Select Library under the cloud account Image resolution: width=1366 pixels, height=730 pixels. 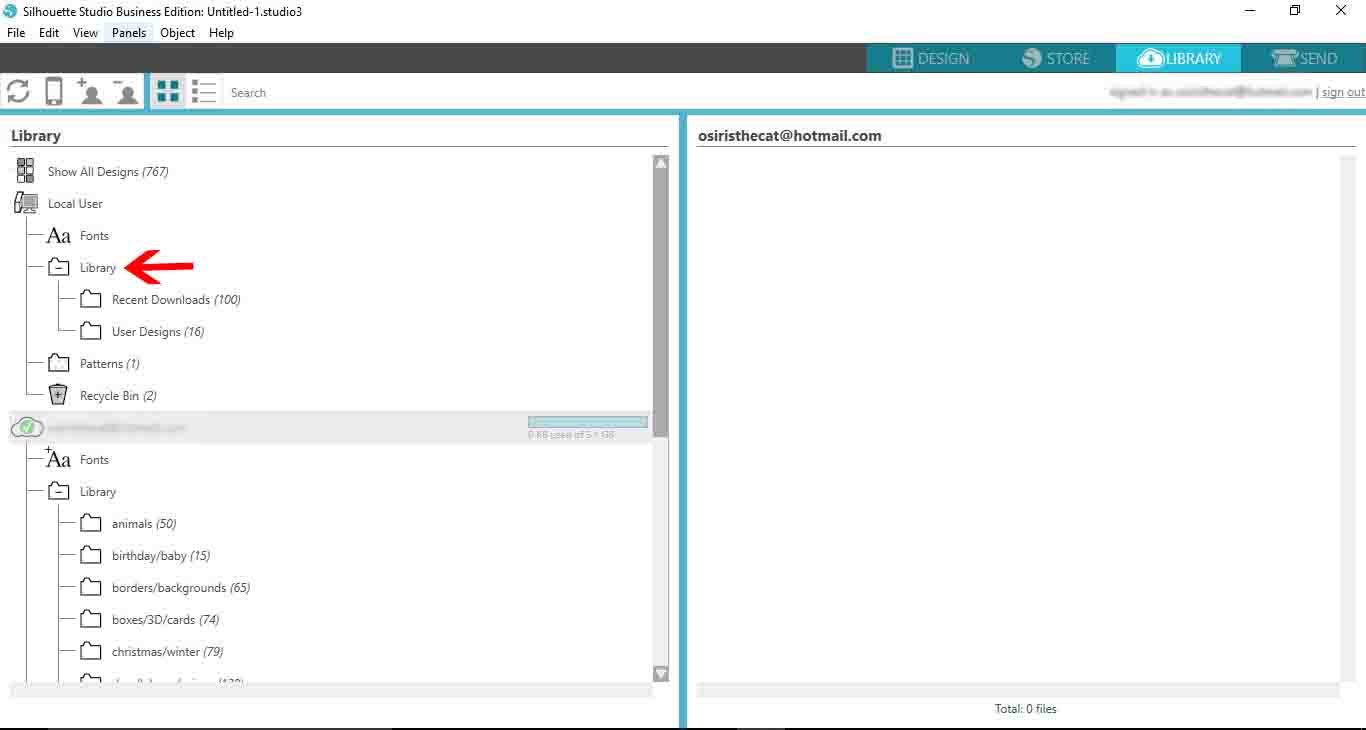click(98, 492)
